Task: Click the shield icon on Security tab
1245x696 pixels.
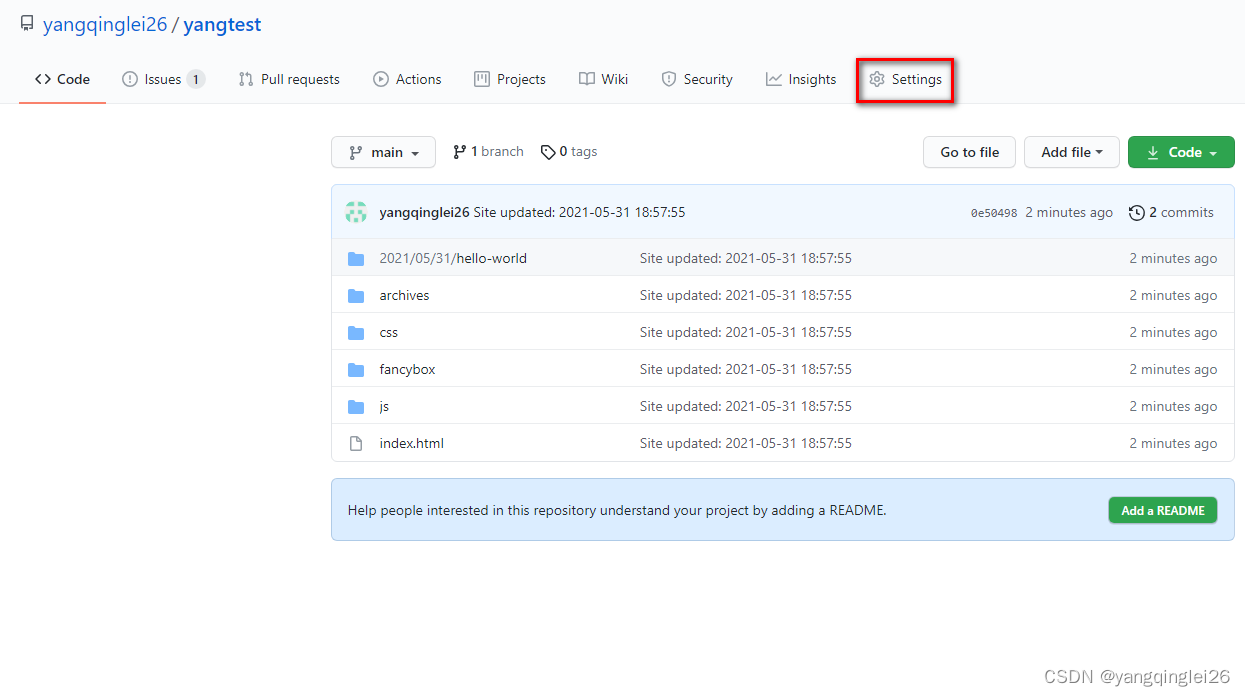Action: coord(669,79)
